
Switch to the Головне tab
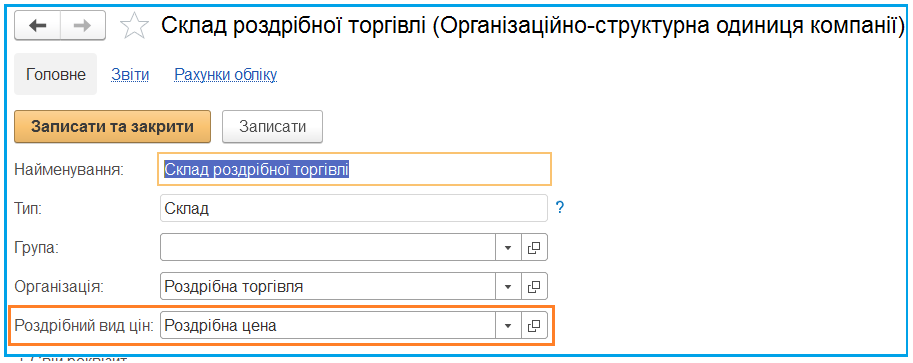click(55, 75)
